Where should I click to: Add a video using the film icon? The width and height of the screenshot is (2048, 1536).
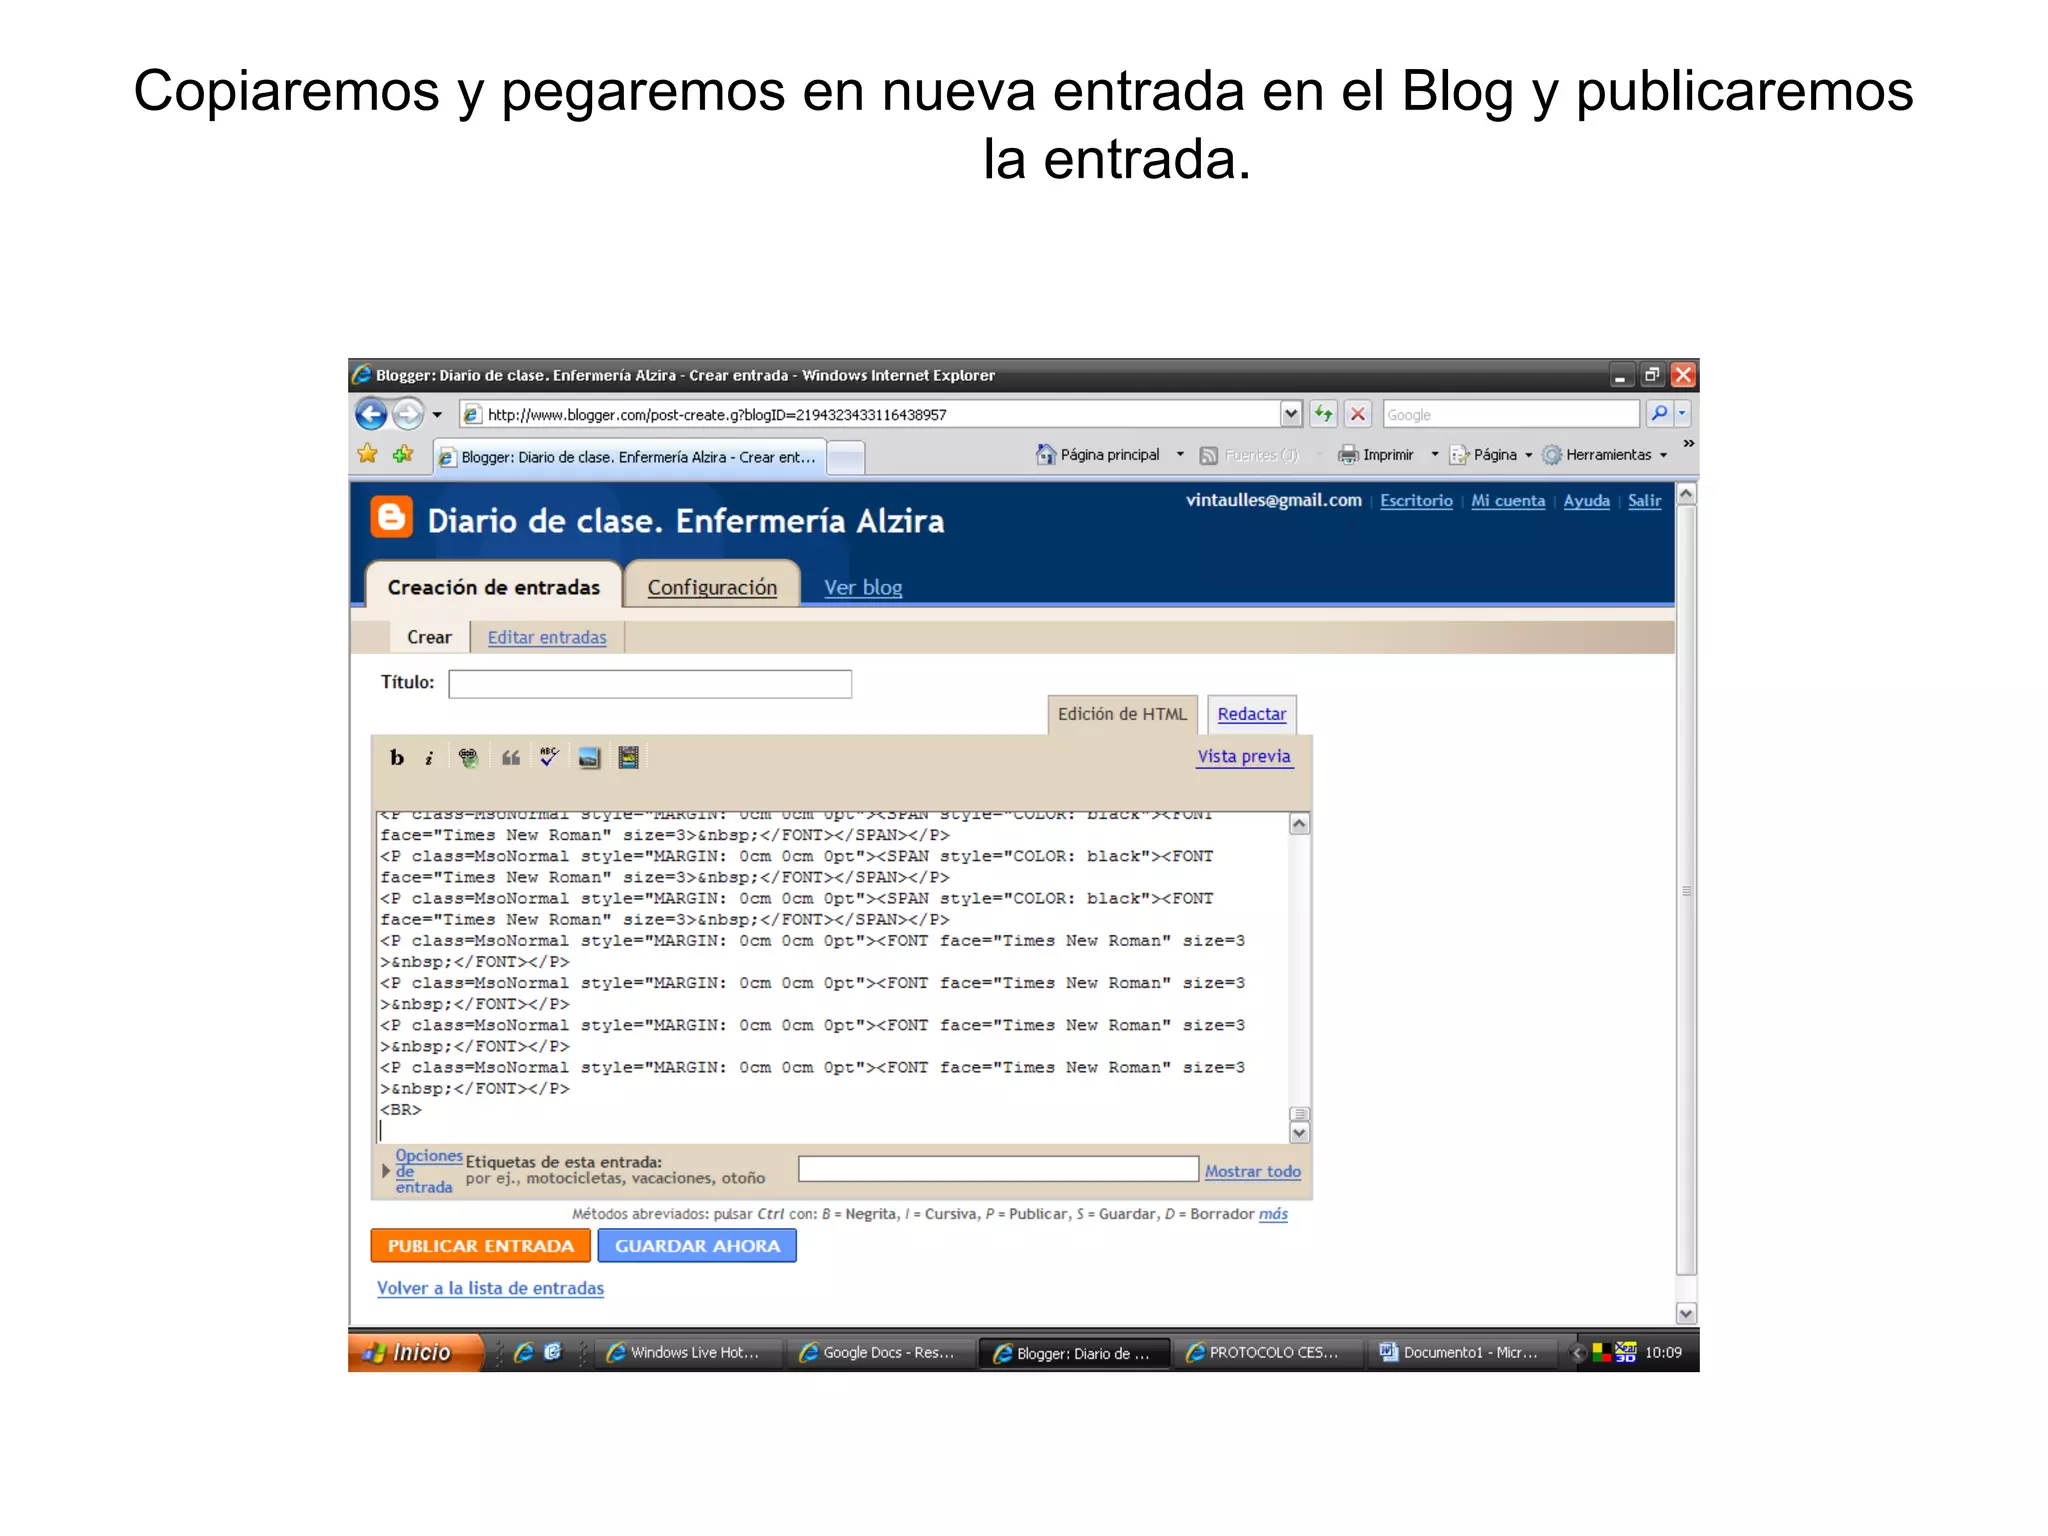pos(628,758)
